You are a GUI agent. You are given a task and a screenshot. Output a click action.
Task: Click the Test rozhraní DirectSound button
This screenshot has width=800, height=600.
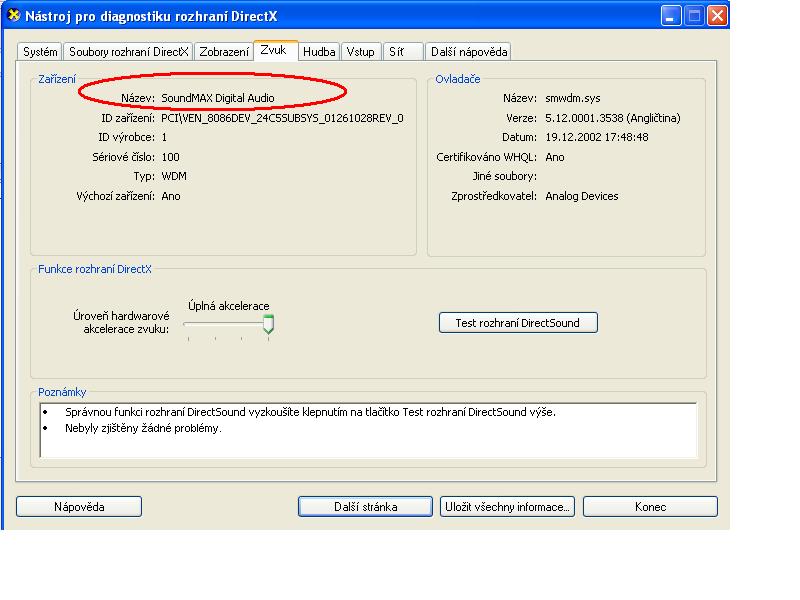[x=518, y=323]
